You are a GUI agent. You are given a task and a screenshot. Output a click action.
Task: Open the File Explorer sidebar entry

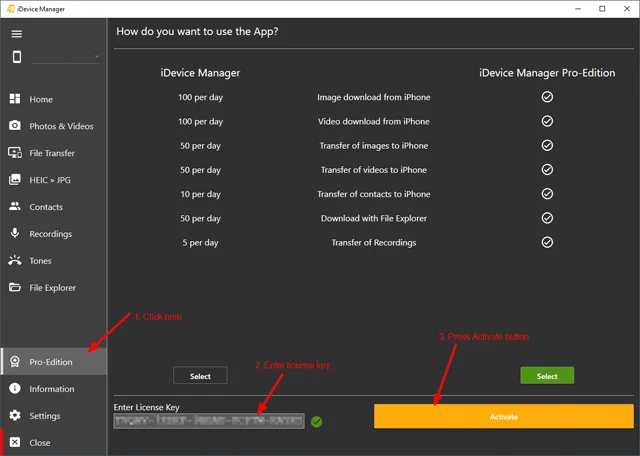[52, 288]
